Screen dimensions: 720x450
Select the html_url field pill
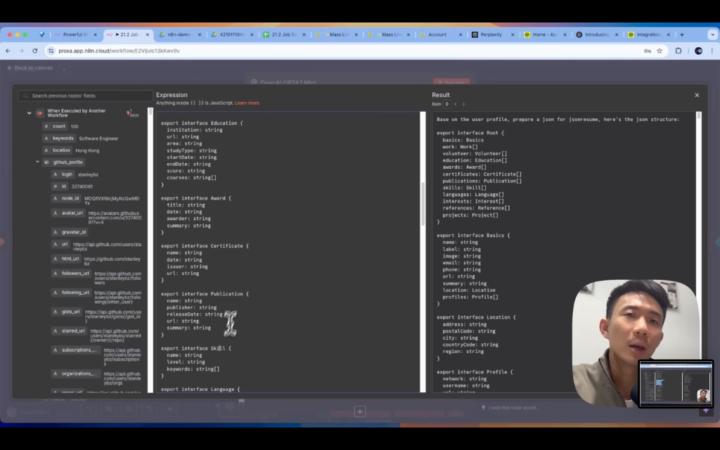coord(67,259)
